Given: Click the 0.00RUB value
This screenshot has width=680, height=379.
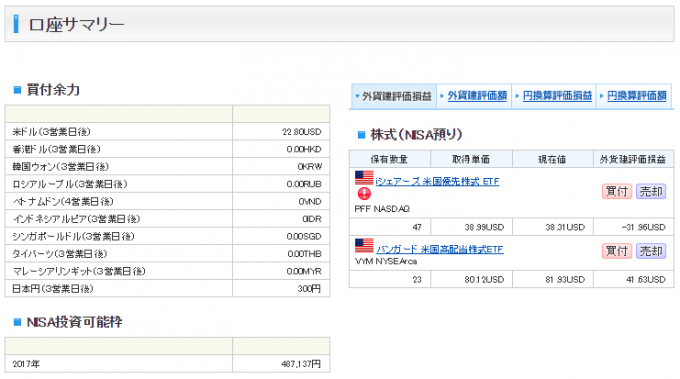Looking at the screenshot, I should pos(304,184).
